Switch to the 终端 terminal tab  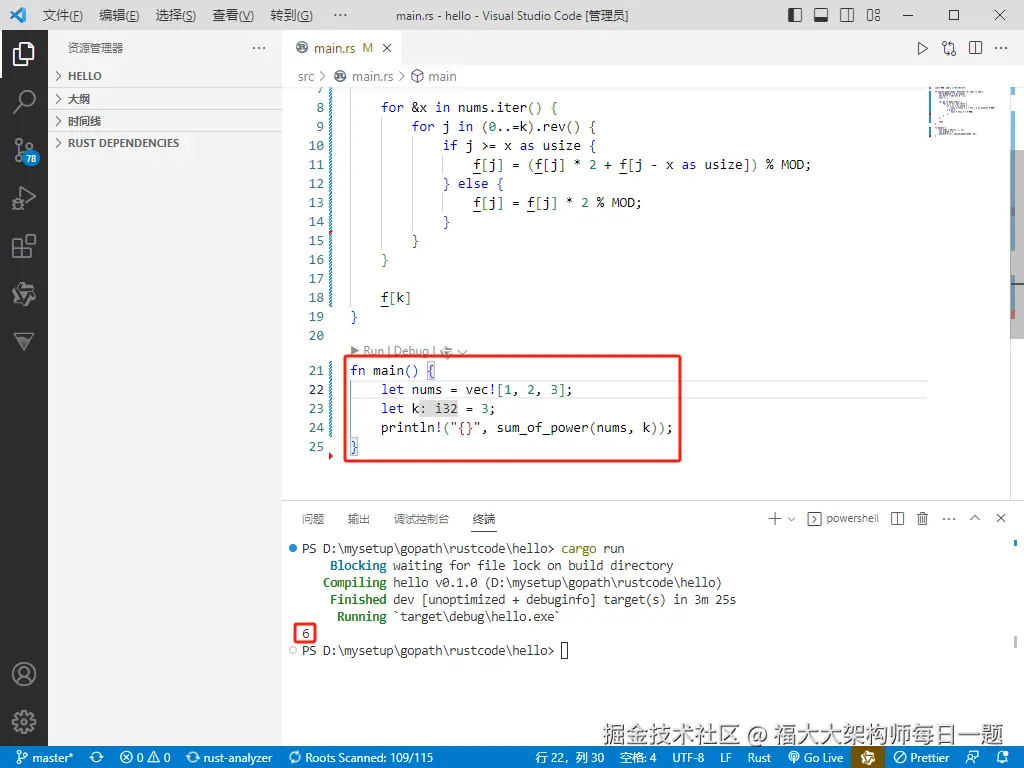point(484,519)
